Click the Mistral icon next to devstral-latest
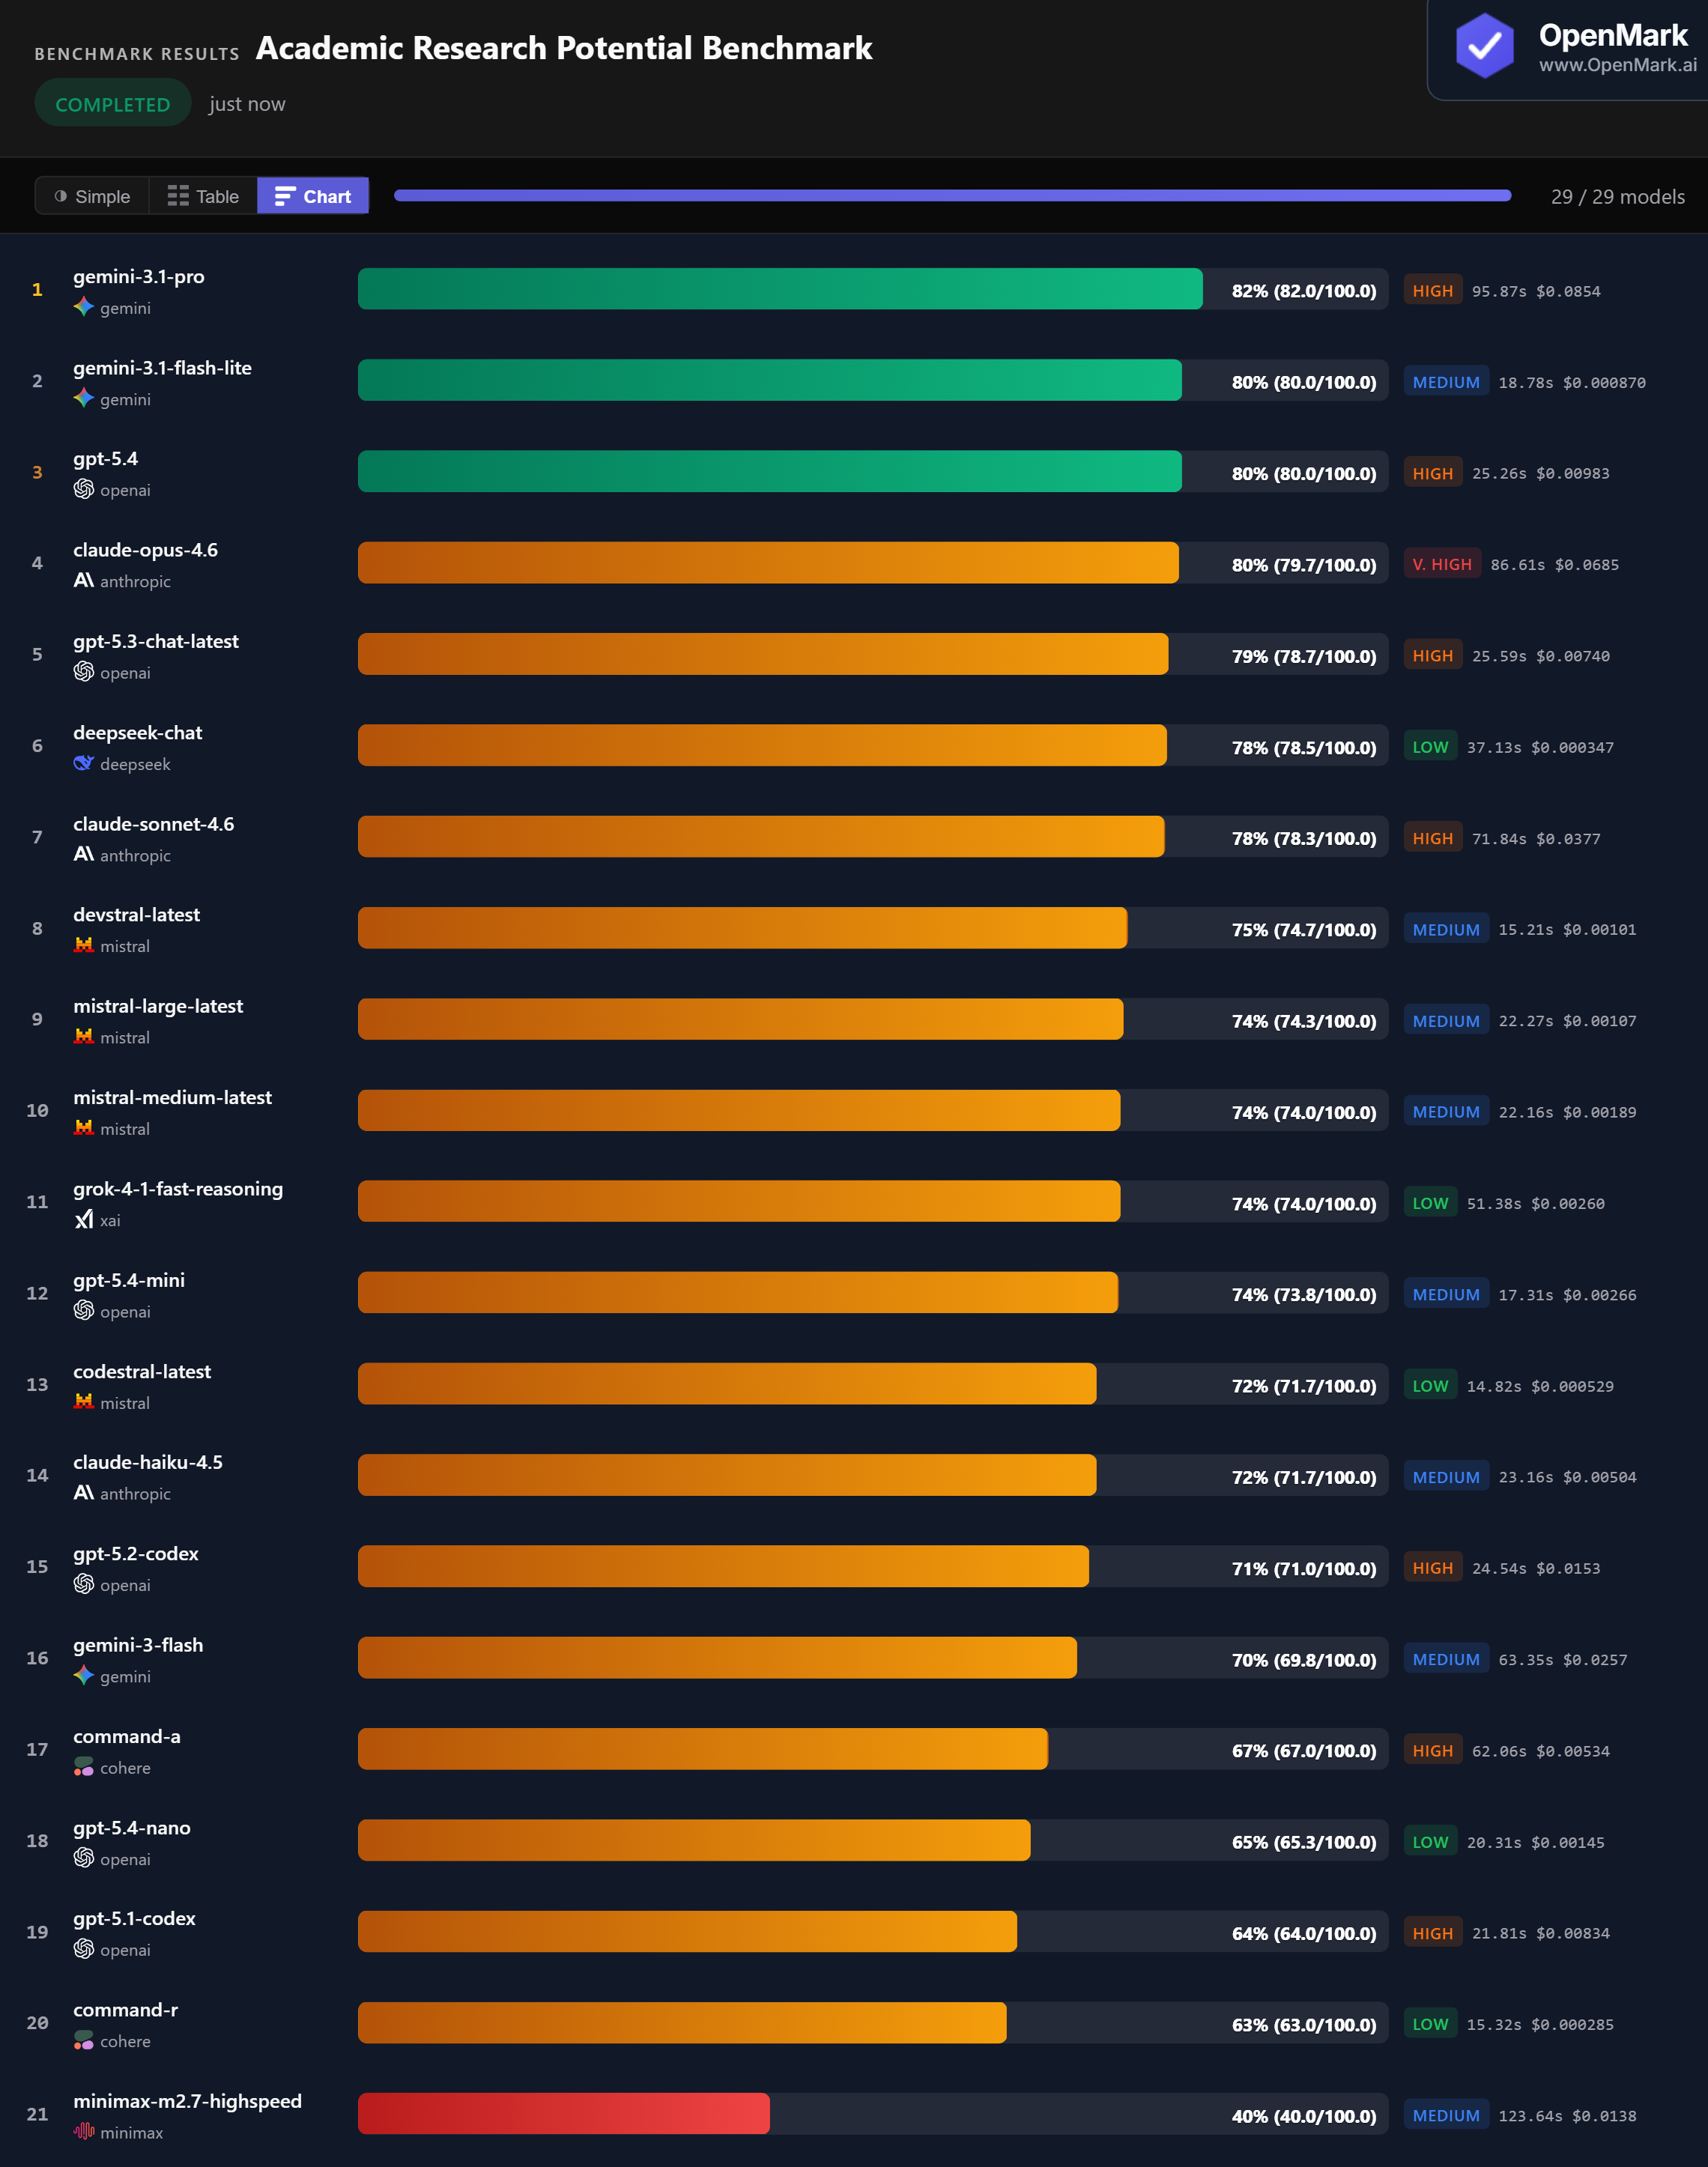Viewport: 1708px width, 2167px height. click(84, 945)
